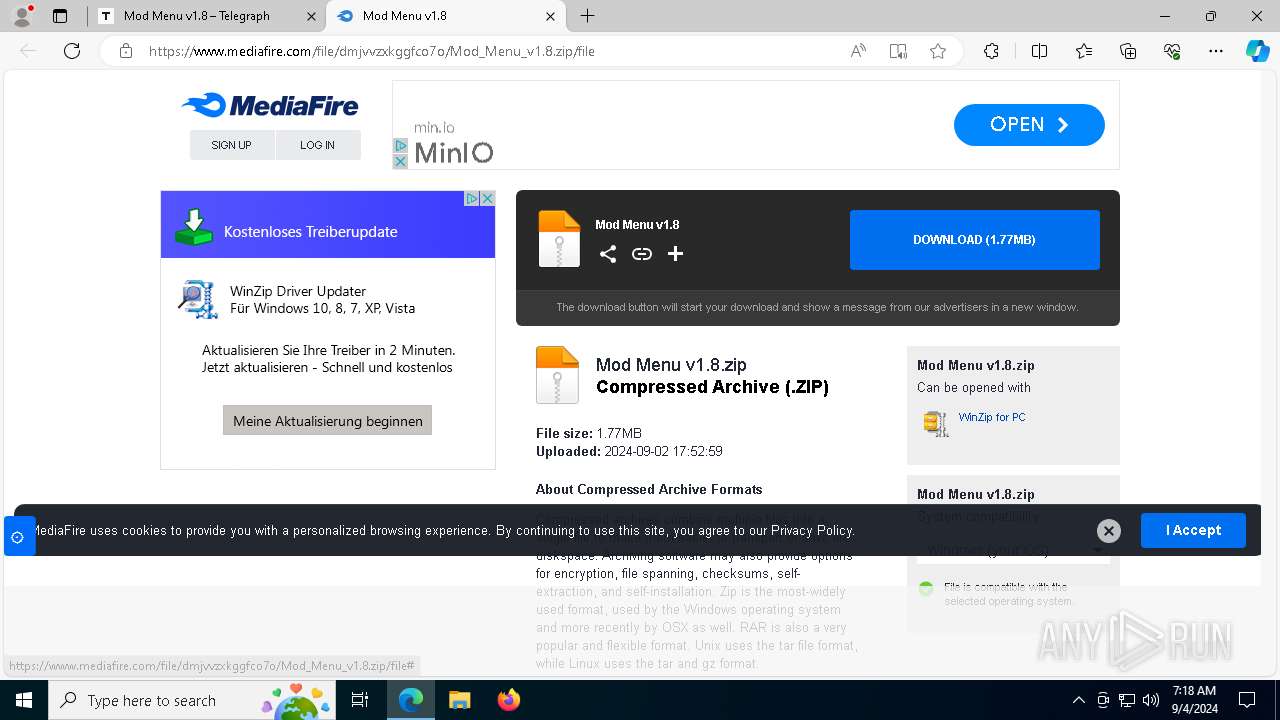
Task: Open the browser profile icon
Action: point(21,16)
